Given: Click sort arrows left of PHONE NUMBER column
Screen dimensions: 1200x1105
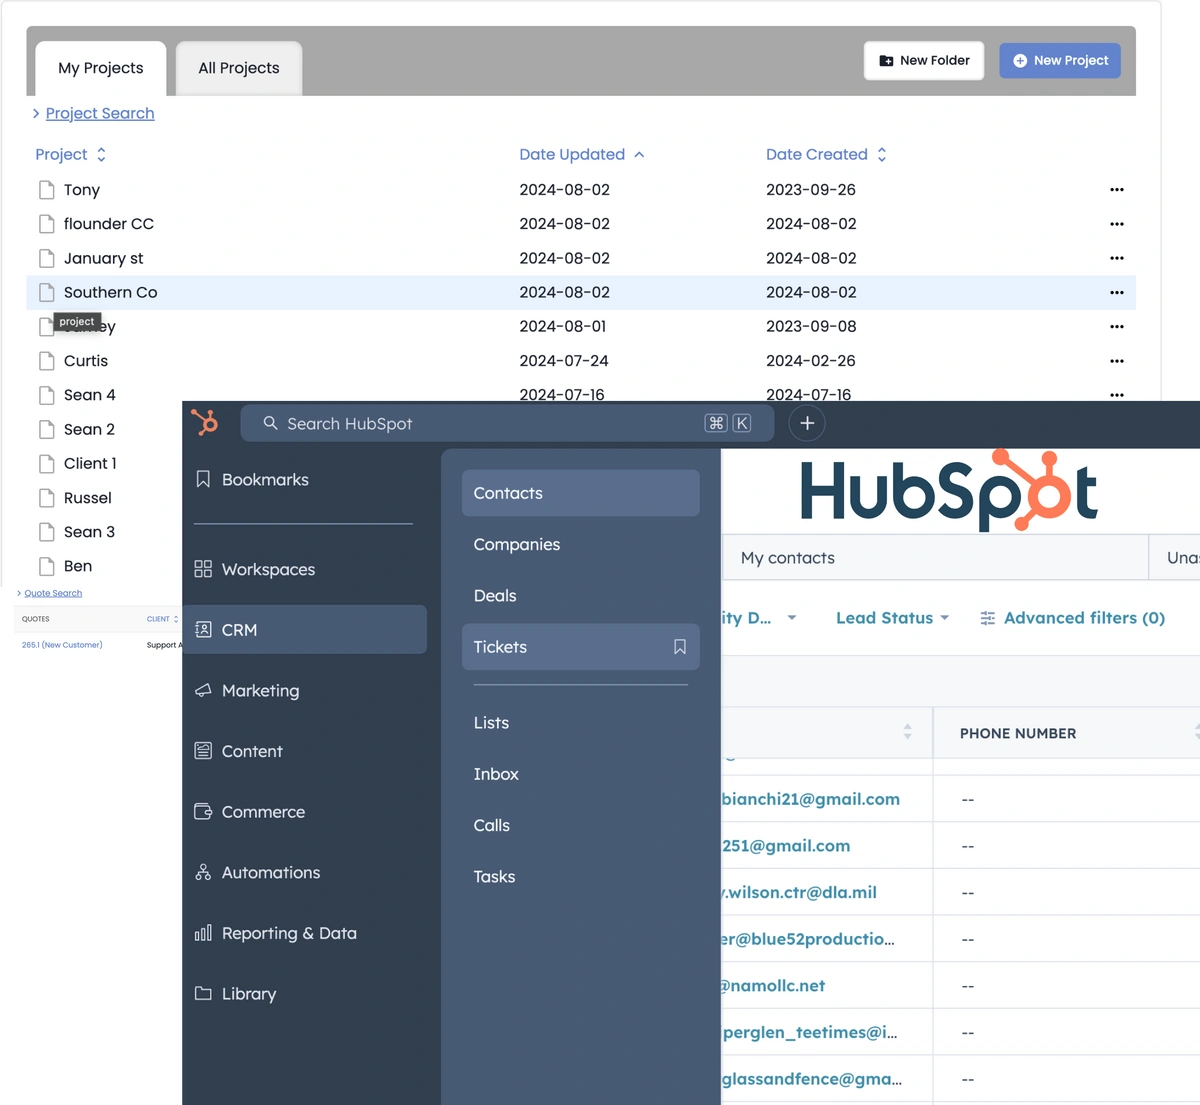Looking at the screenshot, I should tap(907, 732).
